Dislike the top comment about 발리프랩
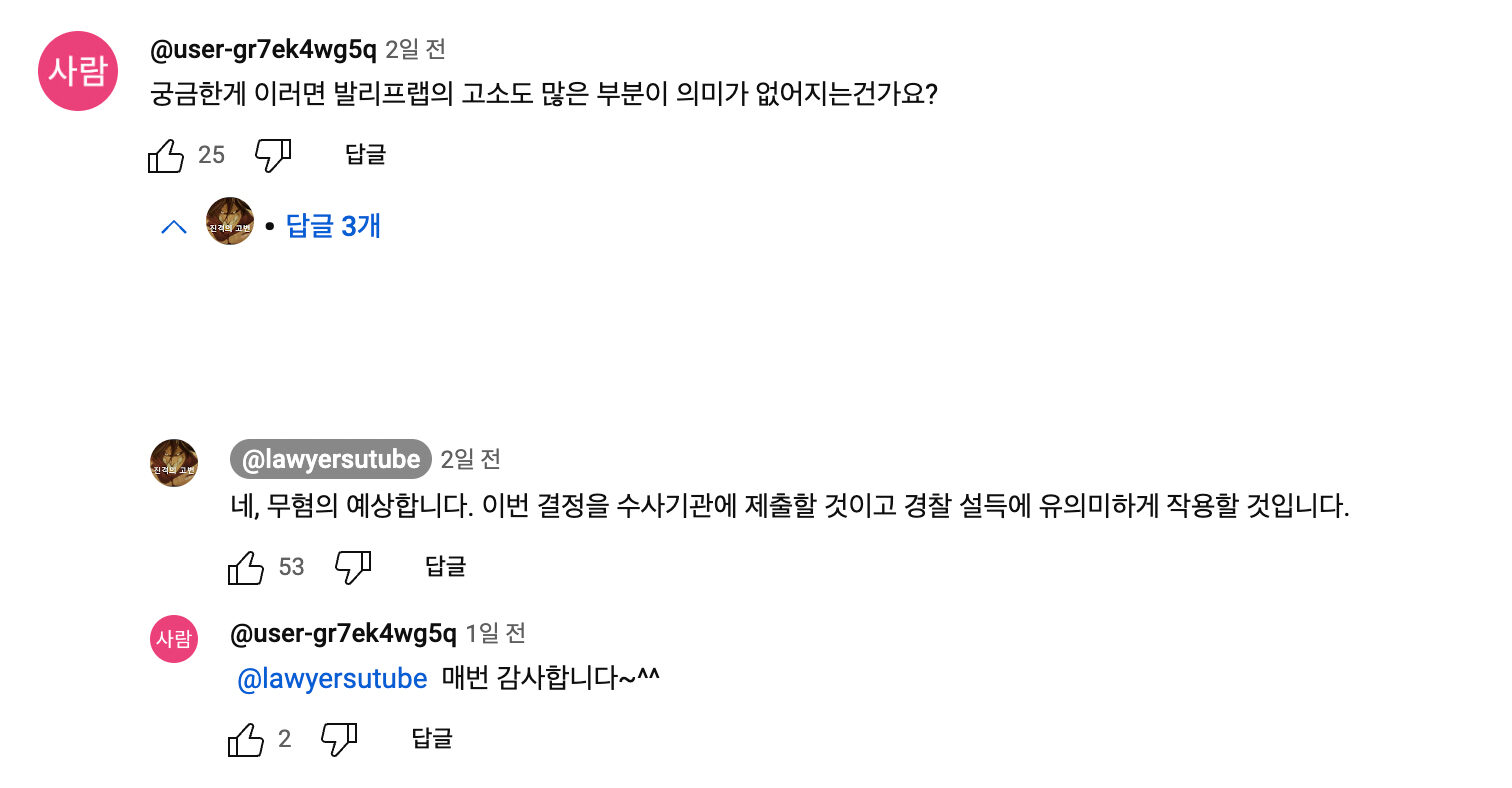 pyautogui.click(x=273, y=155)
